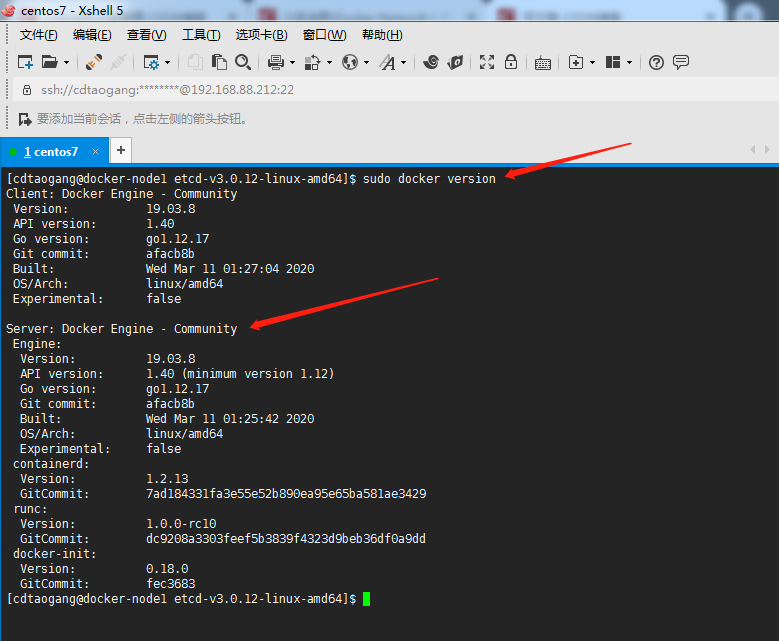This screenshot has height=641, width=779.
Task: Open Help question mark icon
Action: pyautogui.click(x=656, y=63)
